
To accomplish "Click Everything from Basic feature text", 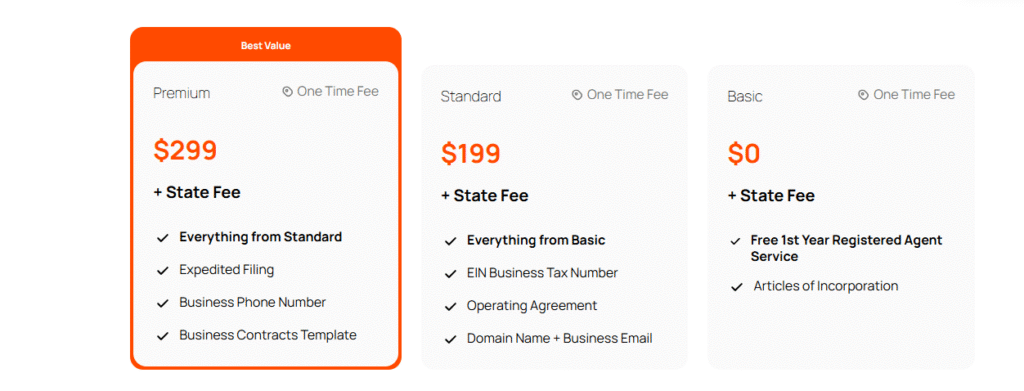I will (x=536, y=240).
